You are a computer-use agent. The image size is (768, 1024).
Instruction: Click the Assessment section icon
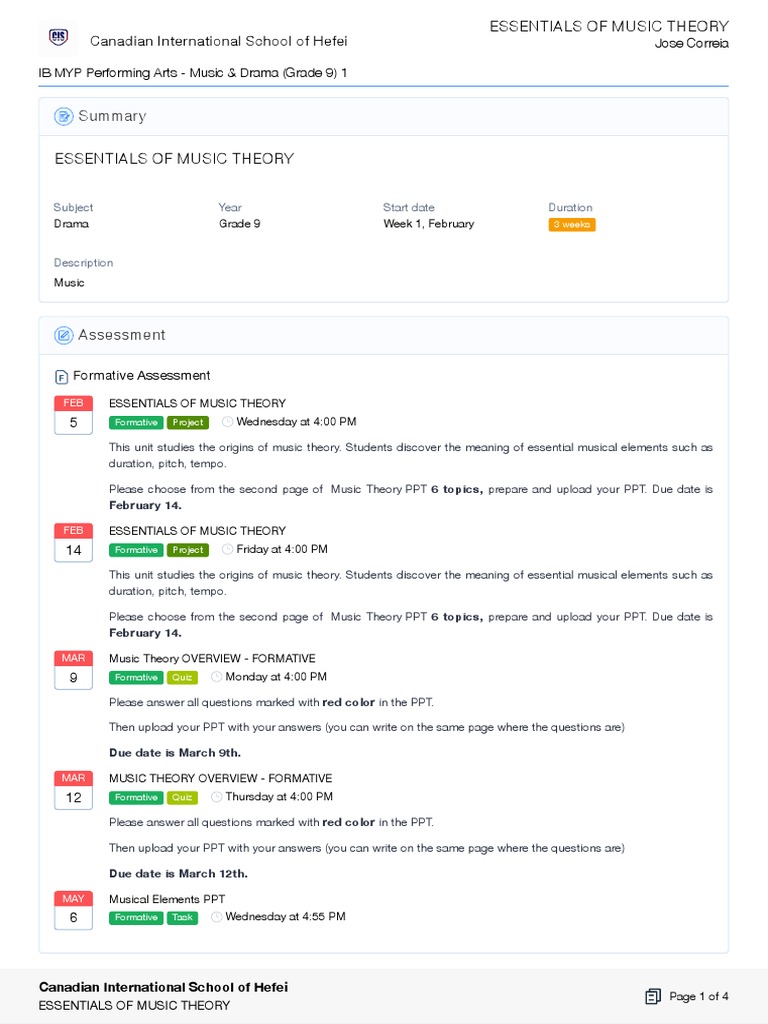click(x=64, y=336)
